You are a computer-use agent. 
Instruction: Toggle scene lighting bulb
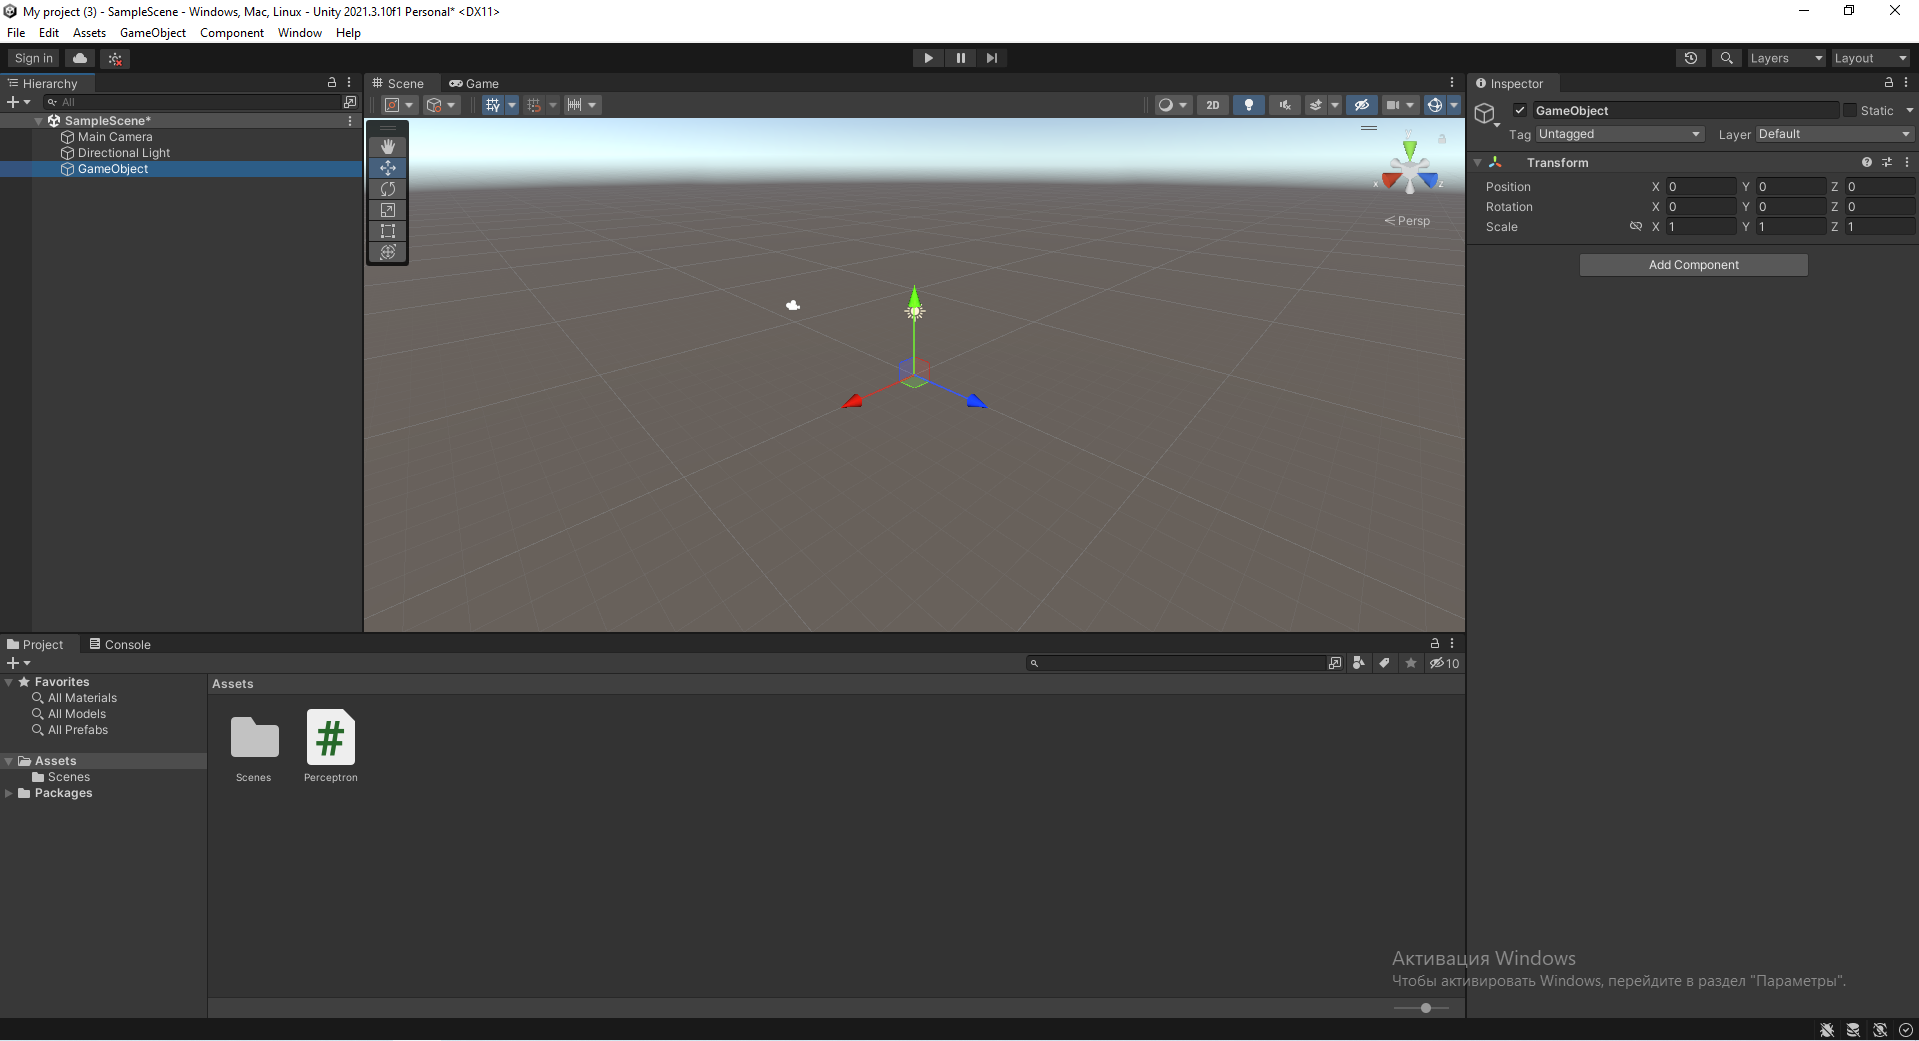click(1249, 105)
